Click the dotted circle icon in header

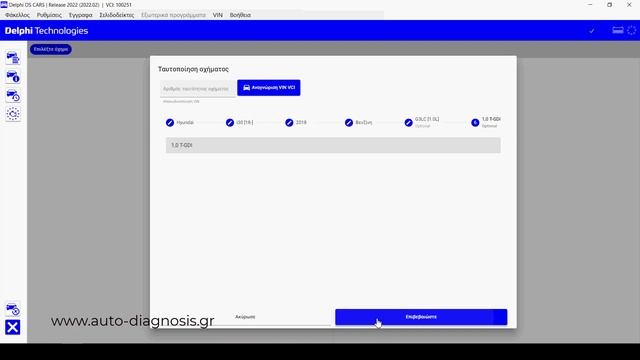coord(631,31)
